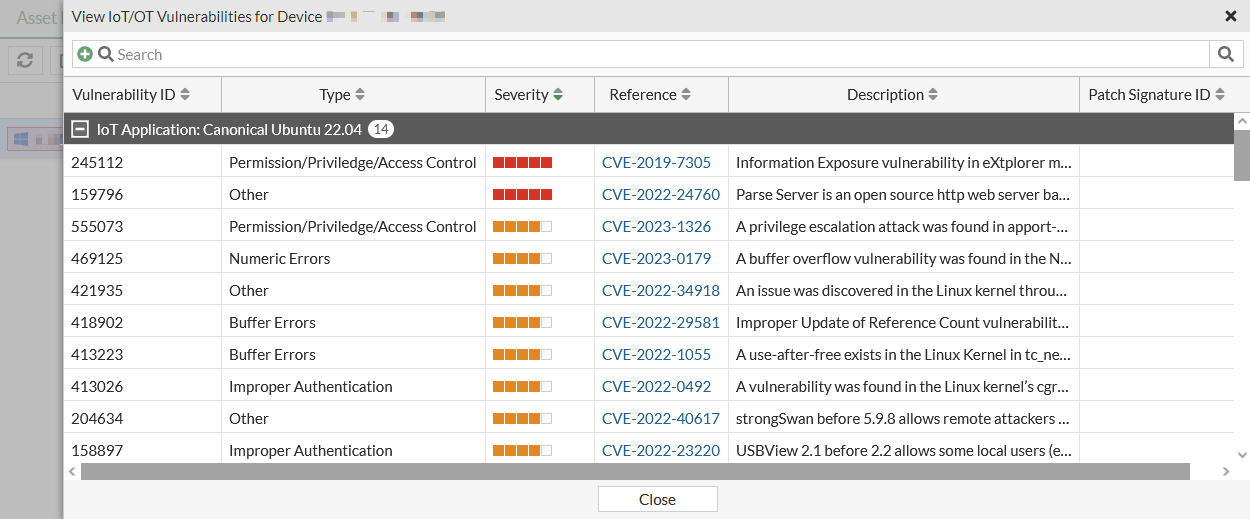The image size is (1250, 519).
Task: Open the CVE-2022-24760 reference link
Action: click(660, 195)
